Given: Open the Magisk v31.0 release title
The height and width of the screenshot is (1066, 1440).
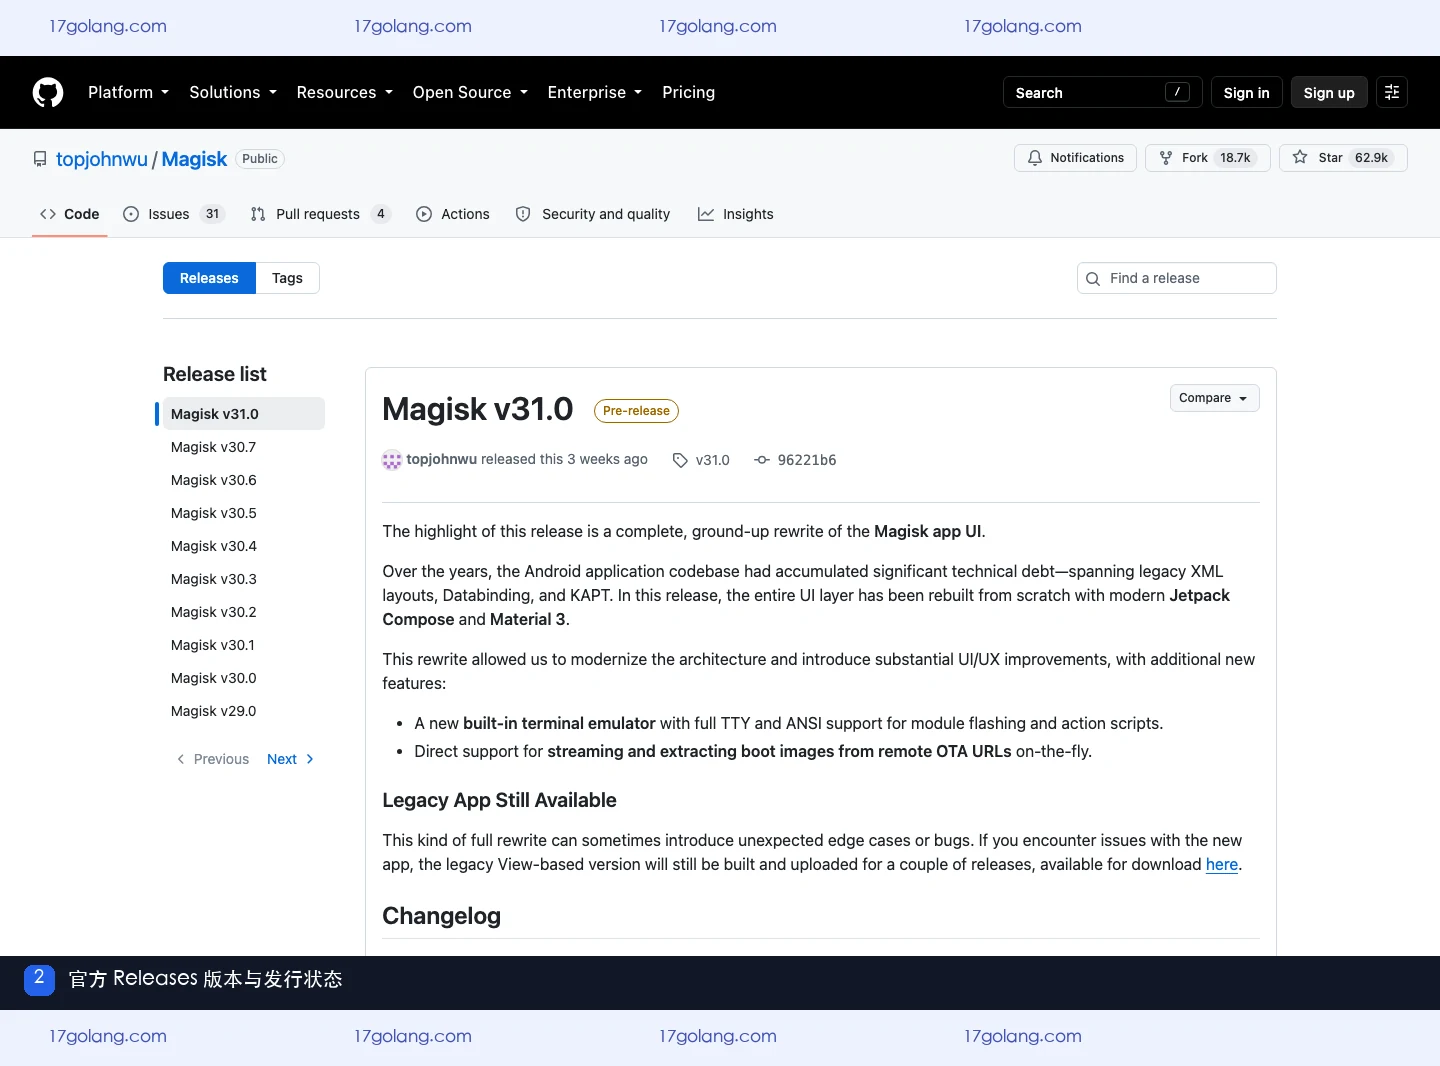Looking at the screenshot, I should coord(478,409).
